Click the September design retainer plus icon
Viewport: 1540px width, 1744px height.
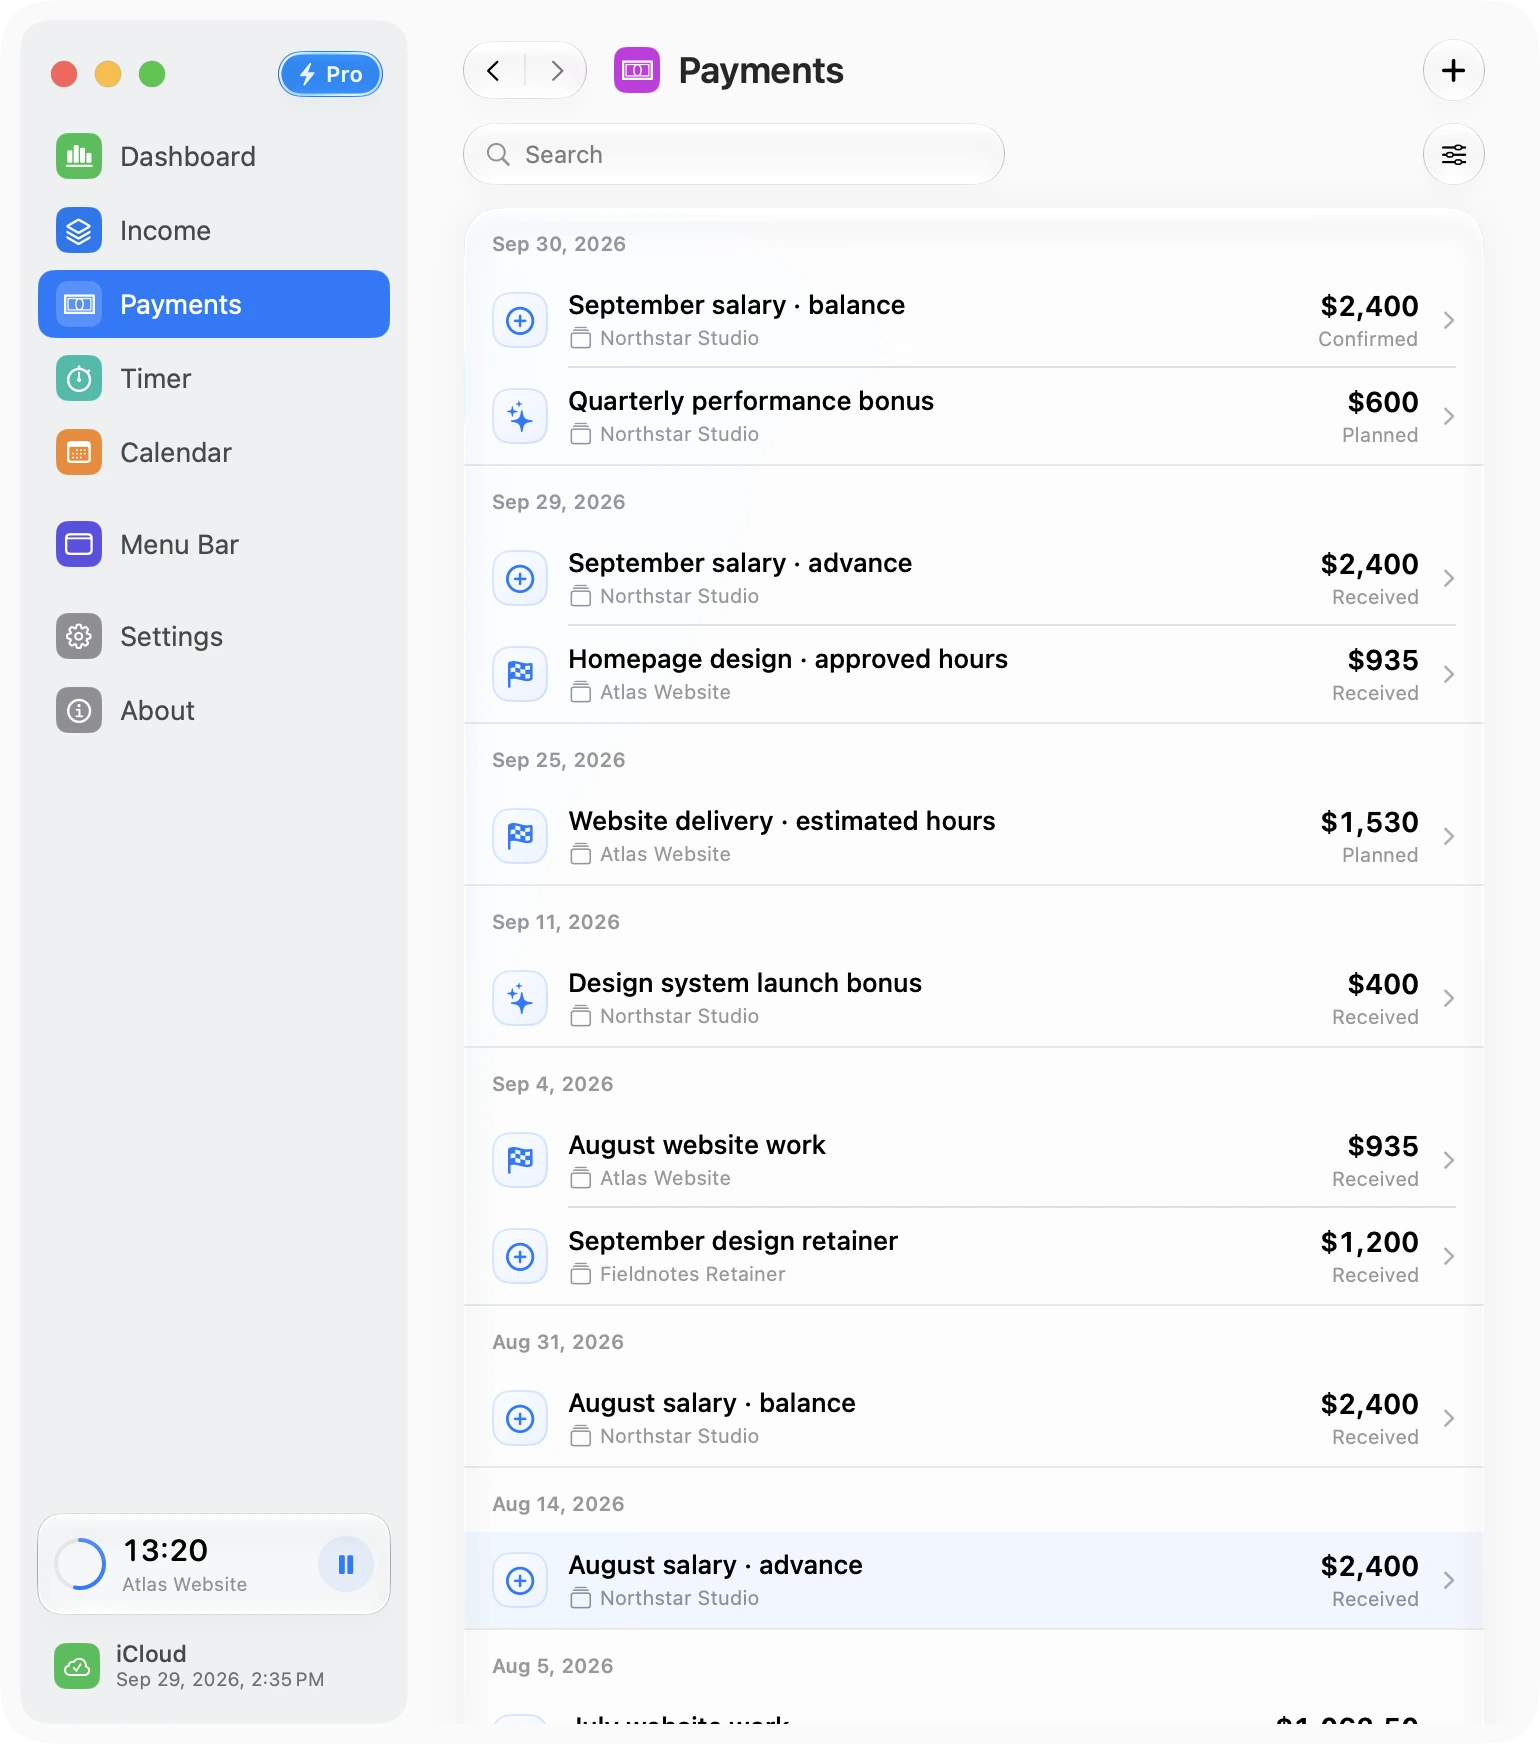[520, 1256]
